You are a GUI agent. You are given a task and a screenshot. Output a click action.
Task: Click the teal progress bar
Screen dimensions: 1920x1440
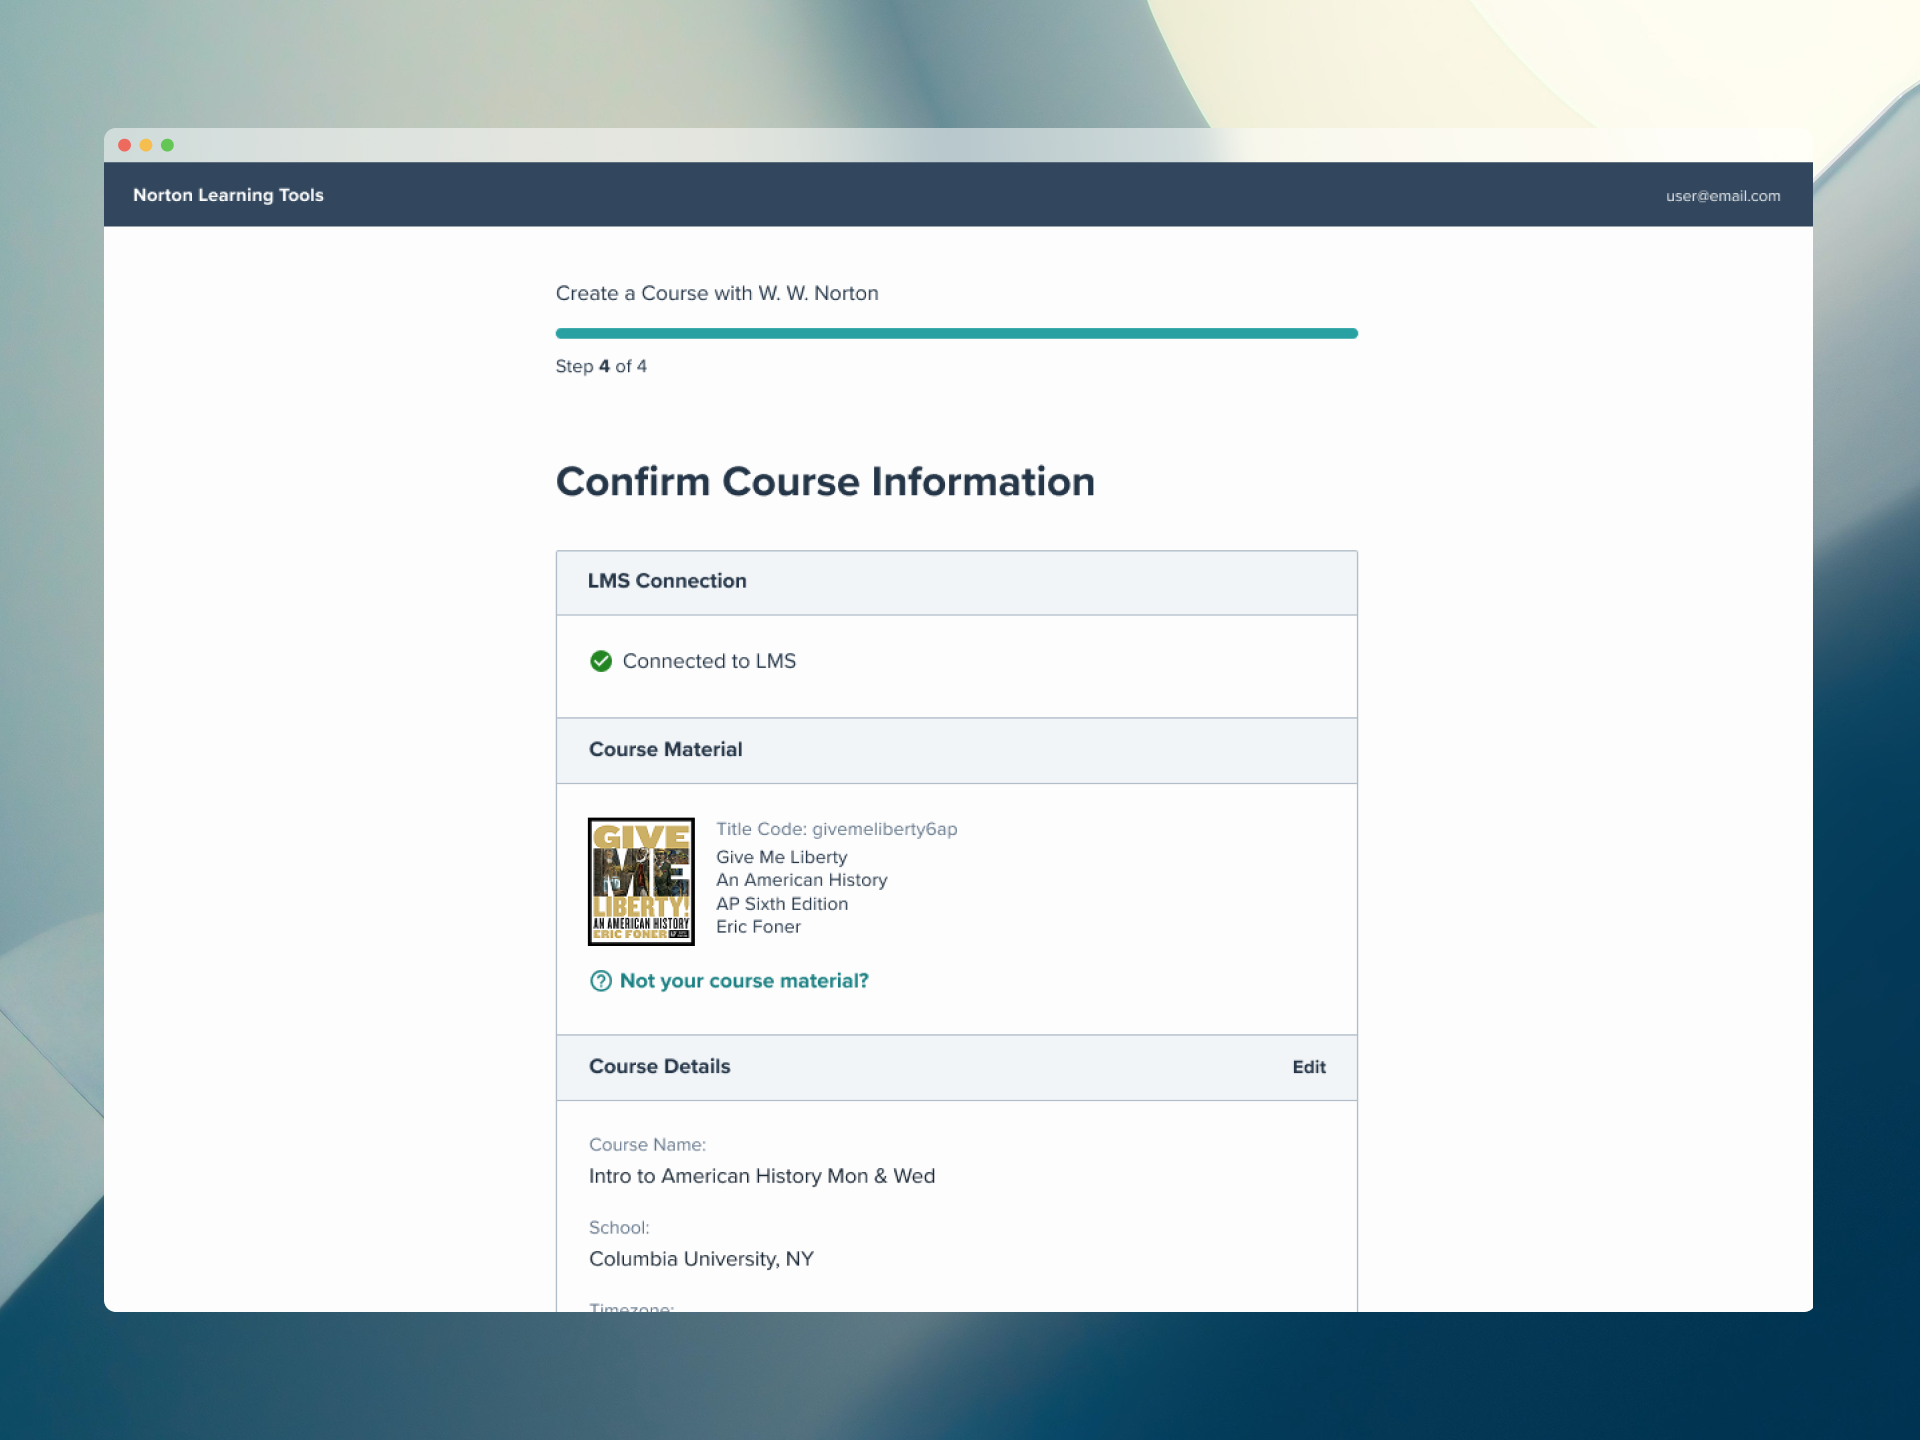[956, 332]
